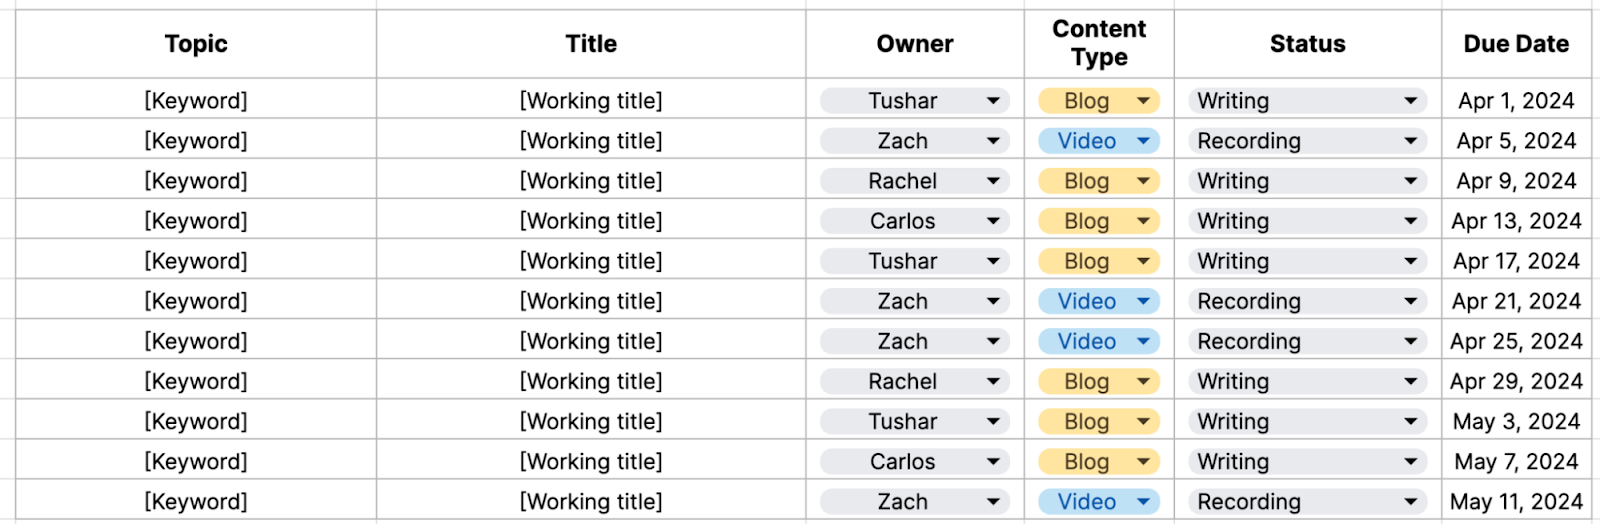Select the Due Date header cell

pyautogui.click(x=1515, y=44)
